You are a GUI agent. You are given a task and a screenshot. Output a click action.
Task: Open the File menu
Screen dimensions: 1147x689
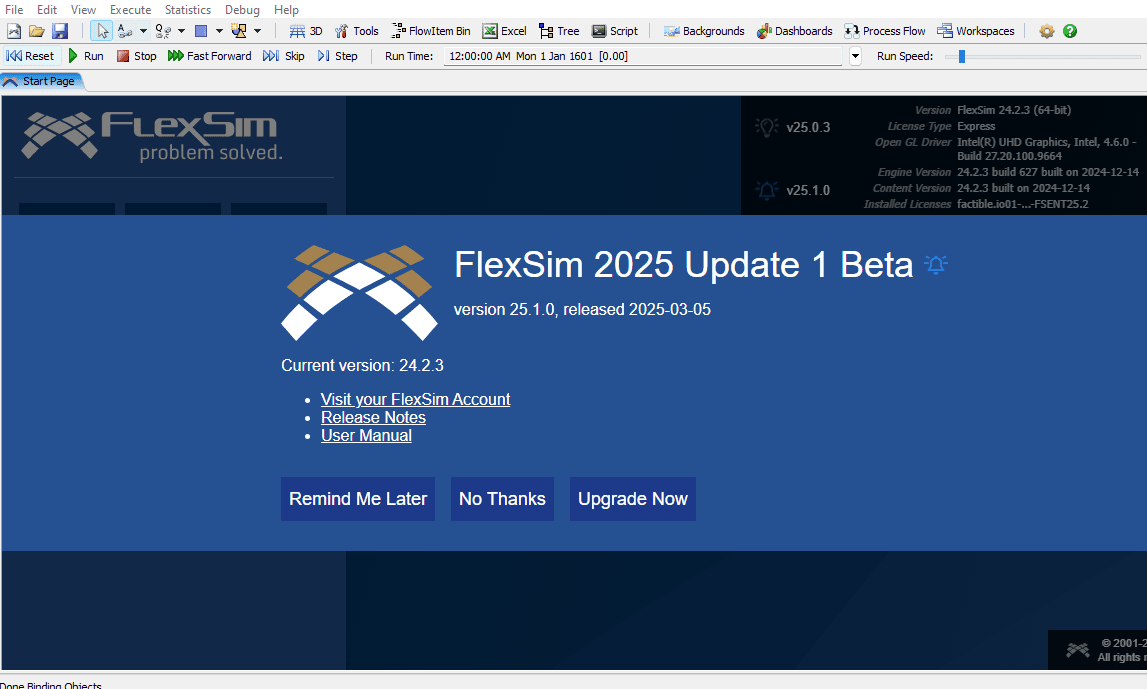[14, 10]
